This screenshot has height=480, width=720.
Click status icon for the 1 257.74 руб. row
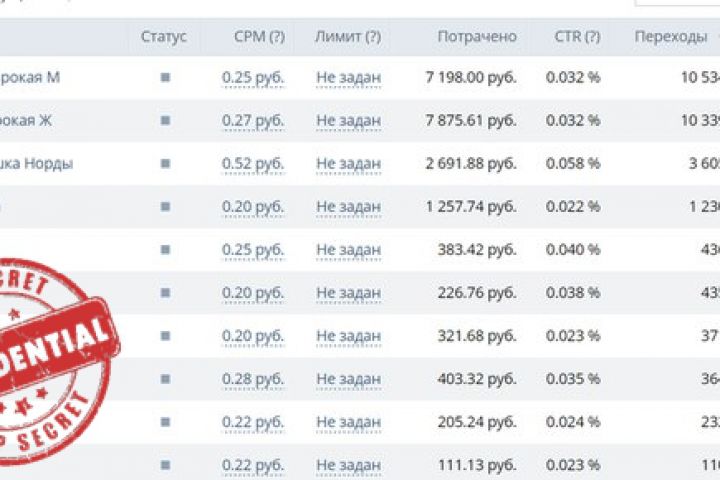(165, 206)
